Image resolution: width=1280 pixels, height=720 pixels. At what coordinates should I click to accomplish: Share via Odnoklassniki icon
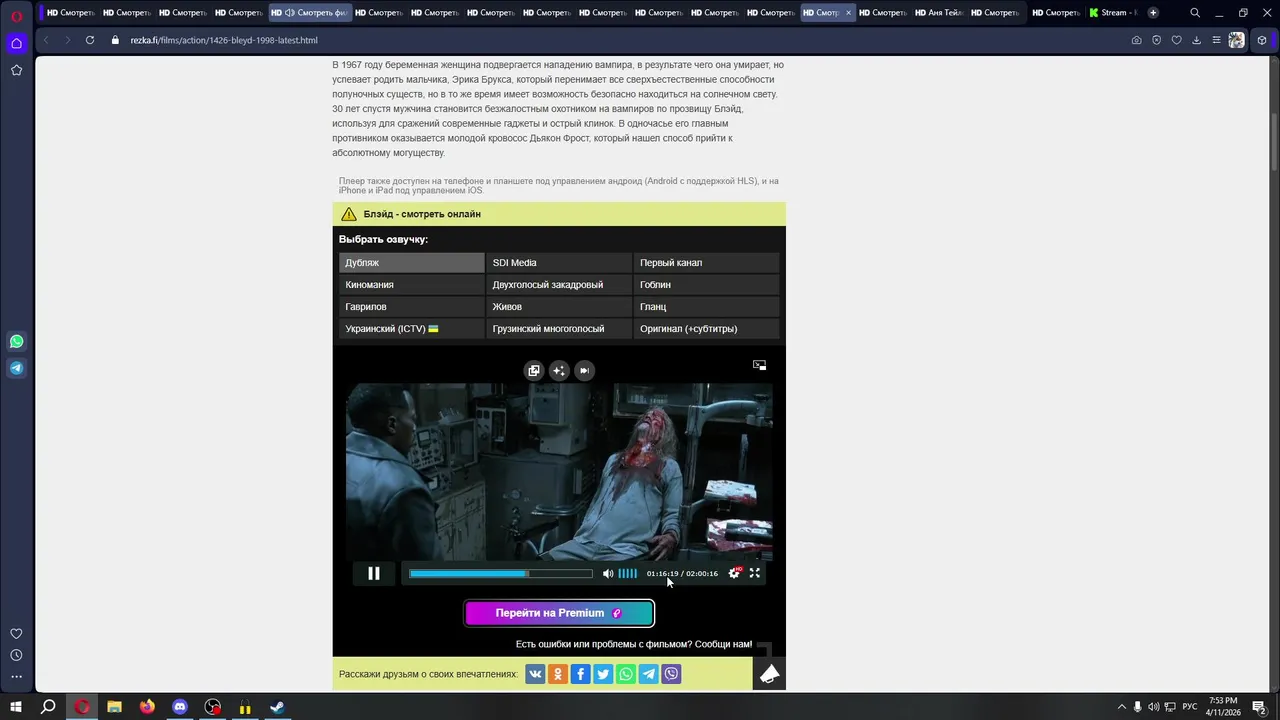coord(558,674)
